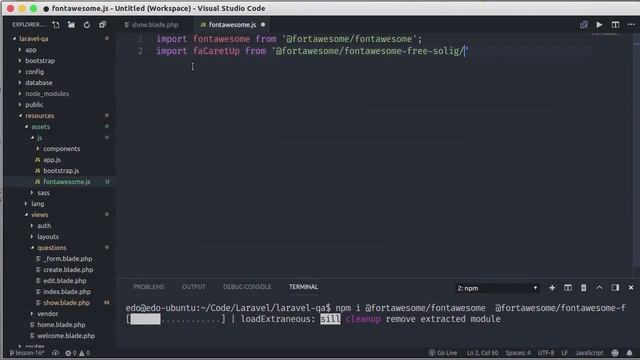Image resolution: width=640 pixels, height=360 pixels.
Task: Collapse the assets folder
Action: [40, 127]
